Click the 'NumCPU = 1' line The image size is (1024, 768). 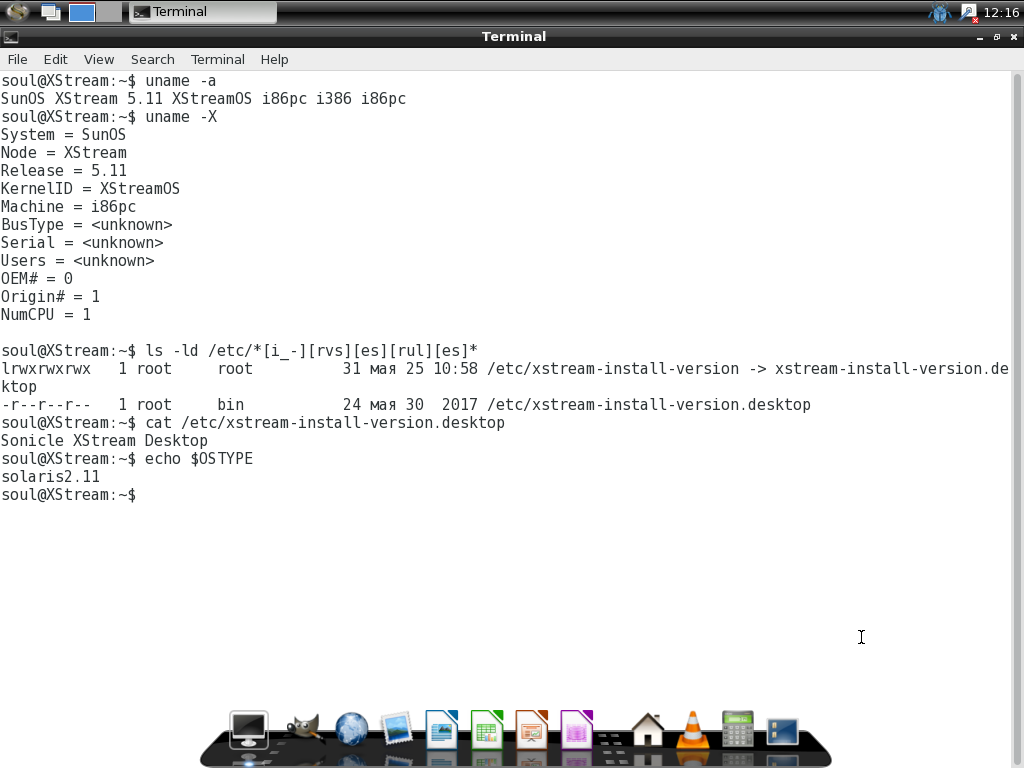pos(46,315)
